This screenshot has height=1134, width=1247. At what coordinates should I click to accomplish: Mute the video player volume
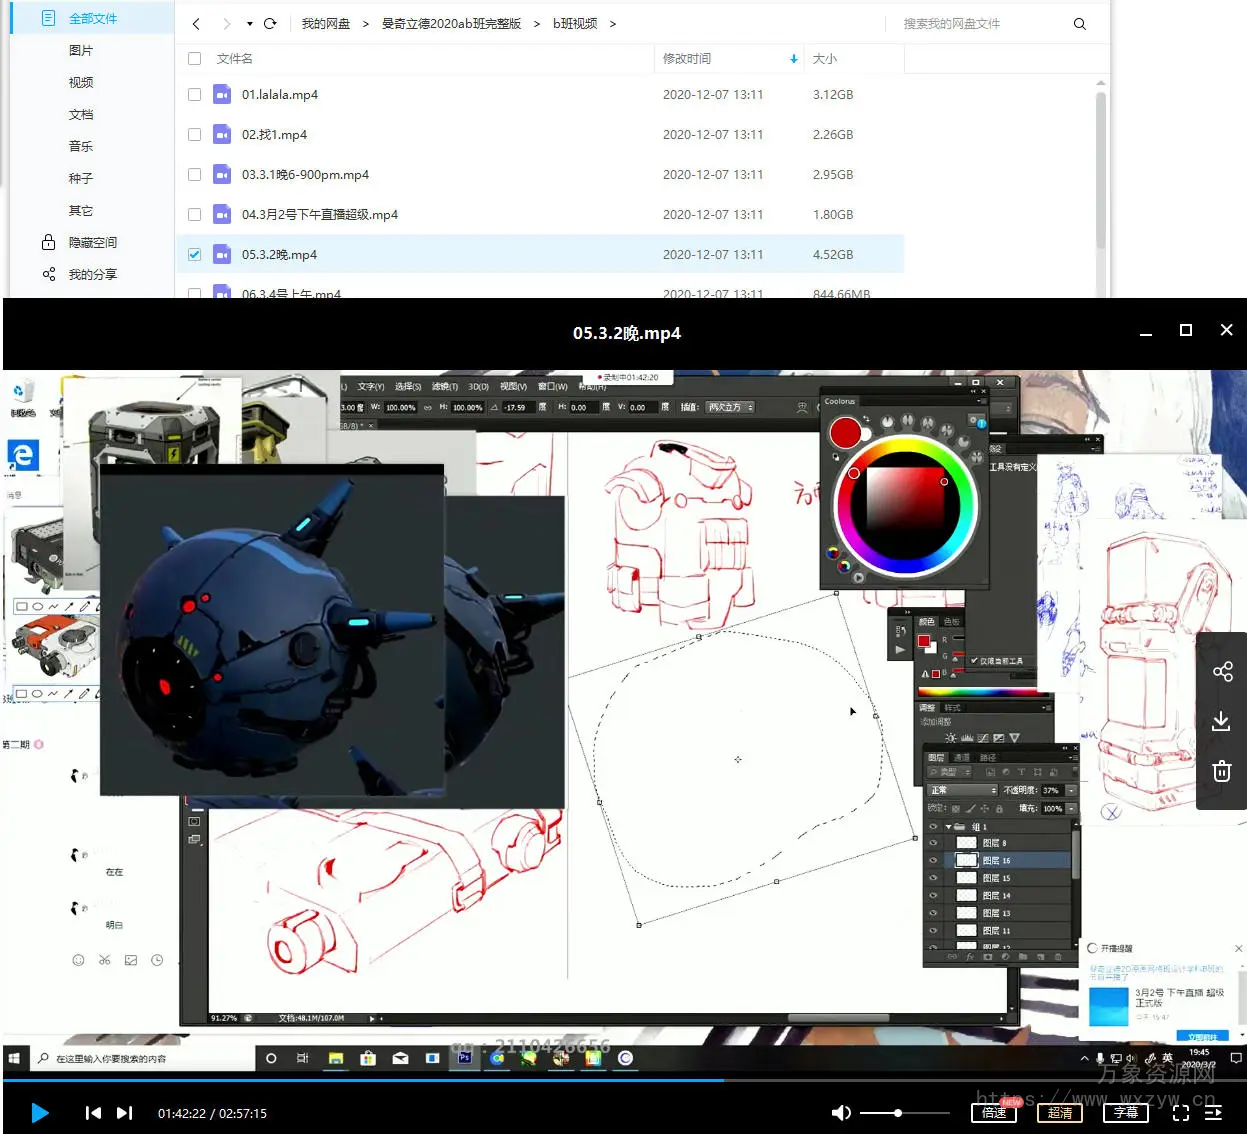(x=841, y=1113)
